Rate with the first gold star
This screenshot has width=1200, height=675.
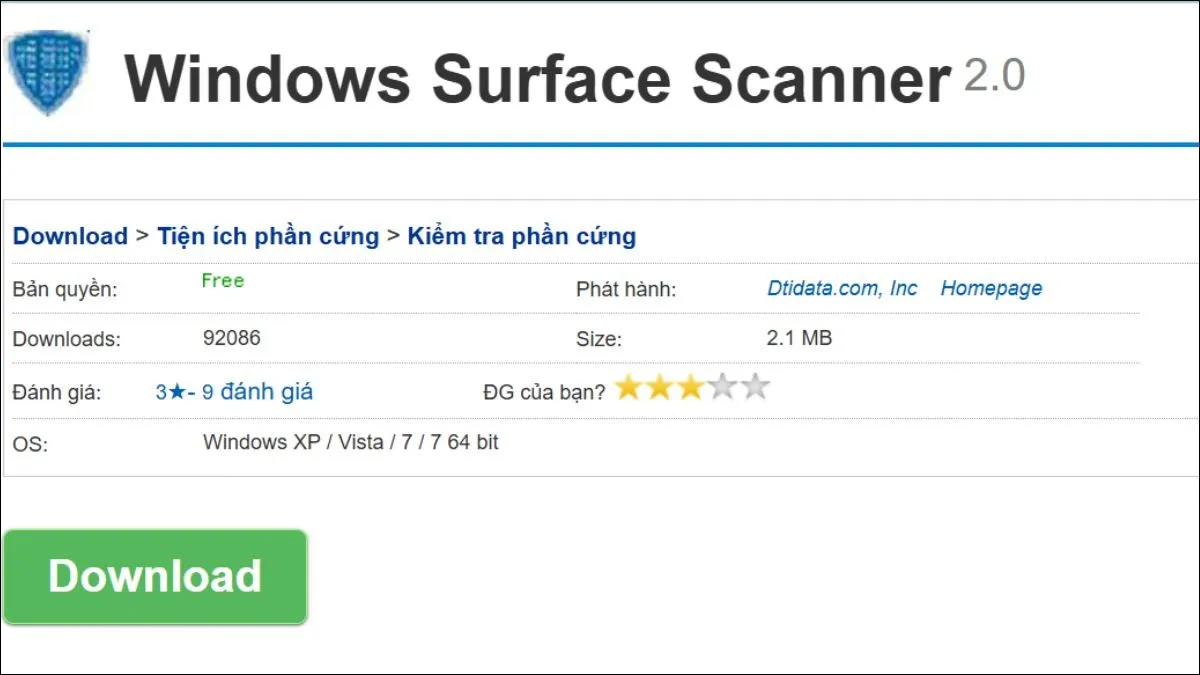628,388
